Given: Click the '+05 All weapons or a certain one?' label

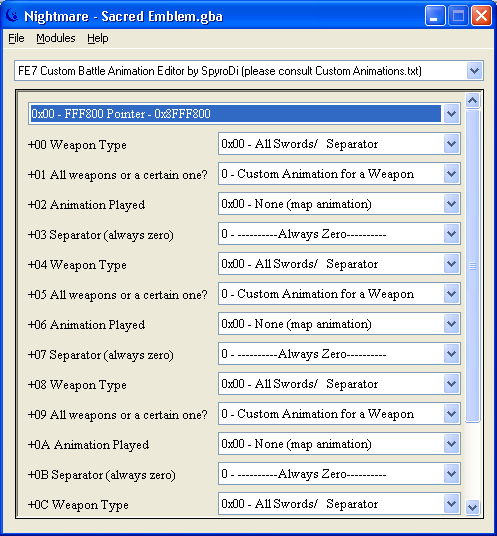Looking at the screenshot, I should point(118,295).
